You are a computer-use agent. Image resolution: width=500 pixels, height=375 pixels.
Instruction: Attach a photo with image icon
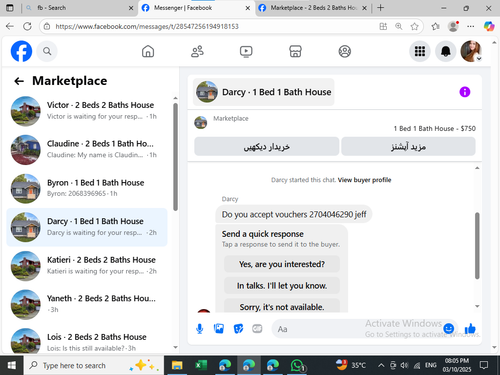click(x=219, y=329)
